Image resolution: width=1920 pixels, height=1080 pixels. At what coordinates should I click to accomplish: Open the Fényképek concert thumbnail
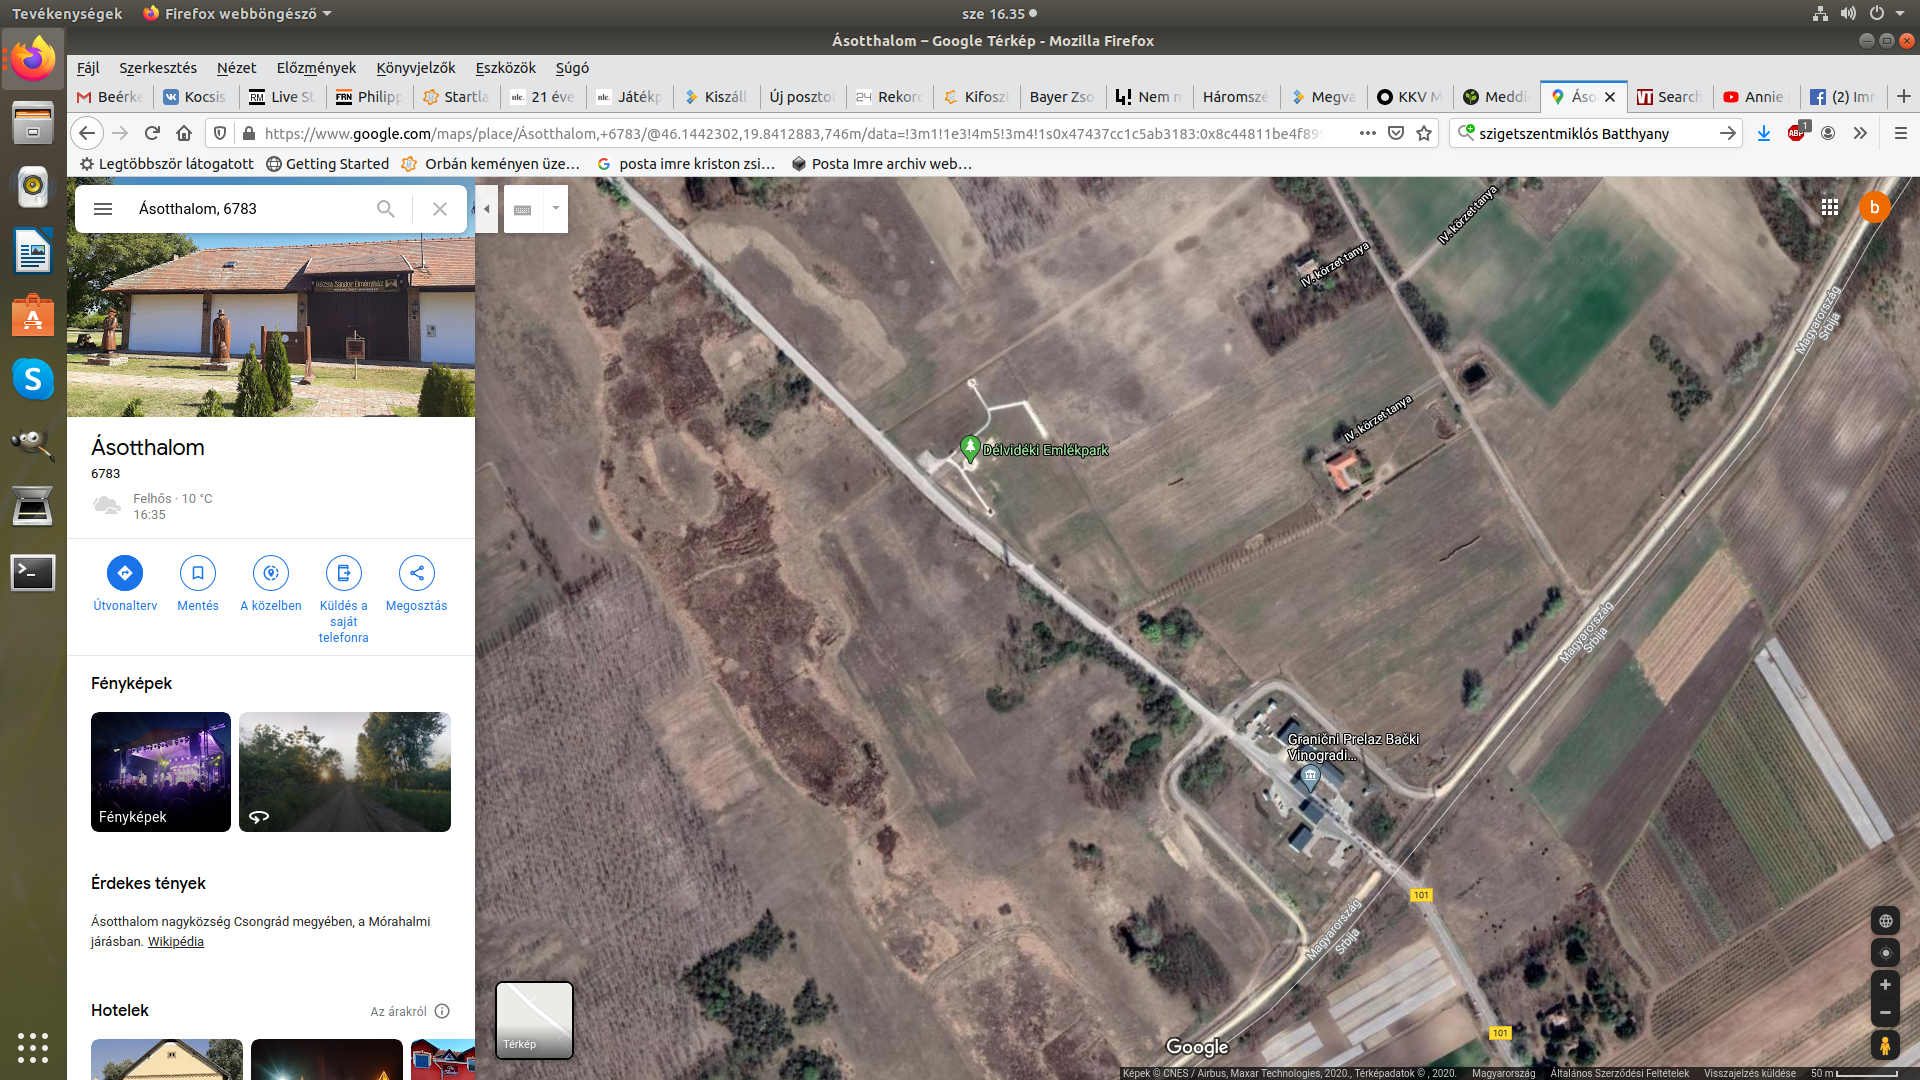(161, 771)
